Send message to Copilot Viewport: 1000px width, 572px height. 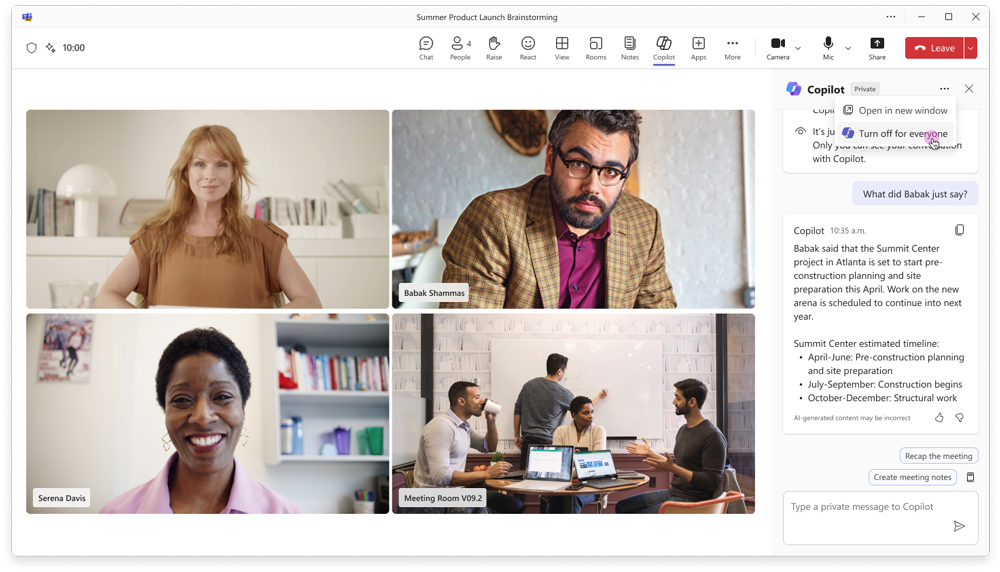(959, 526)
